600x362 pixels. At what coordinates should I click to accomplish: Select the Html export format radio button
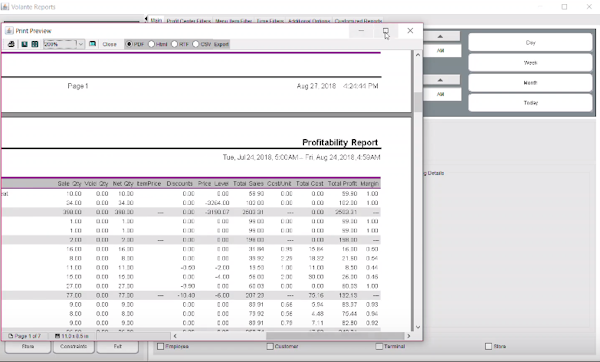click(152, 44)
